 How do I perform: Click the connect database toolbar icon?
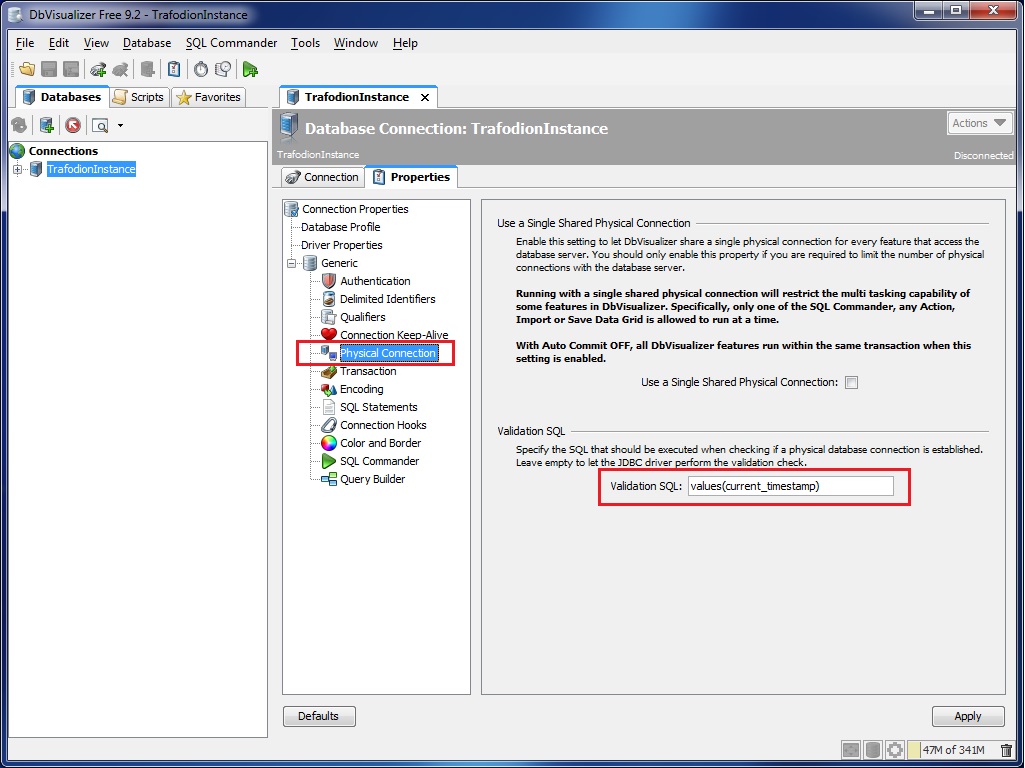point(97,69)
